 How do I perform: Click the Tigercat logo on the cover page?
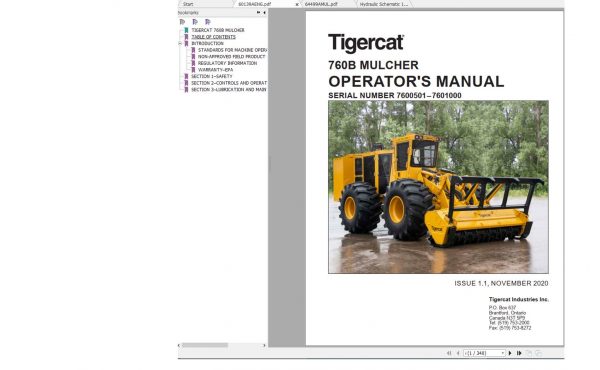click(366, 42)
